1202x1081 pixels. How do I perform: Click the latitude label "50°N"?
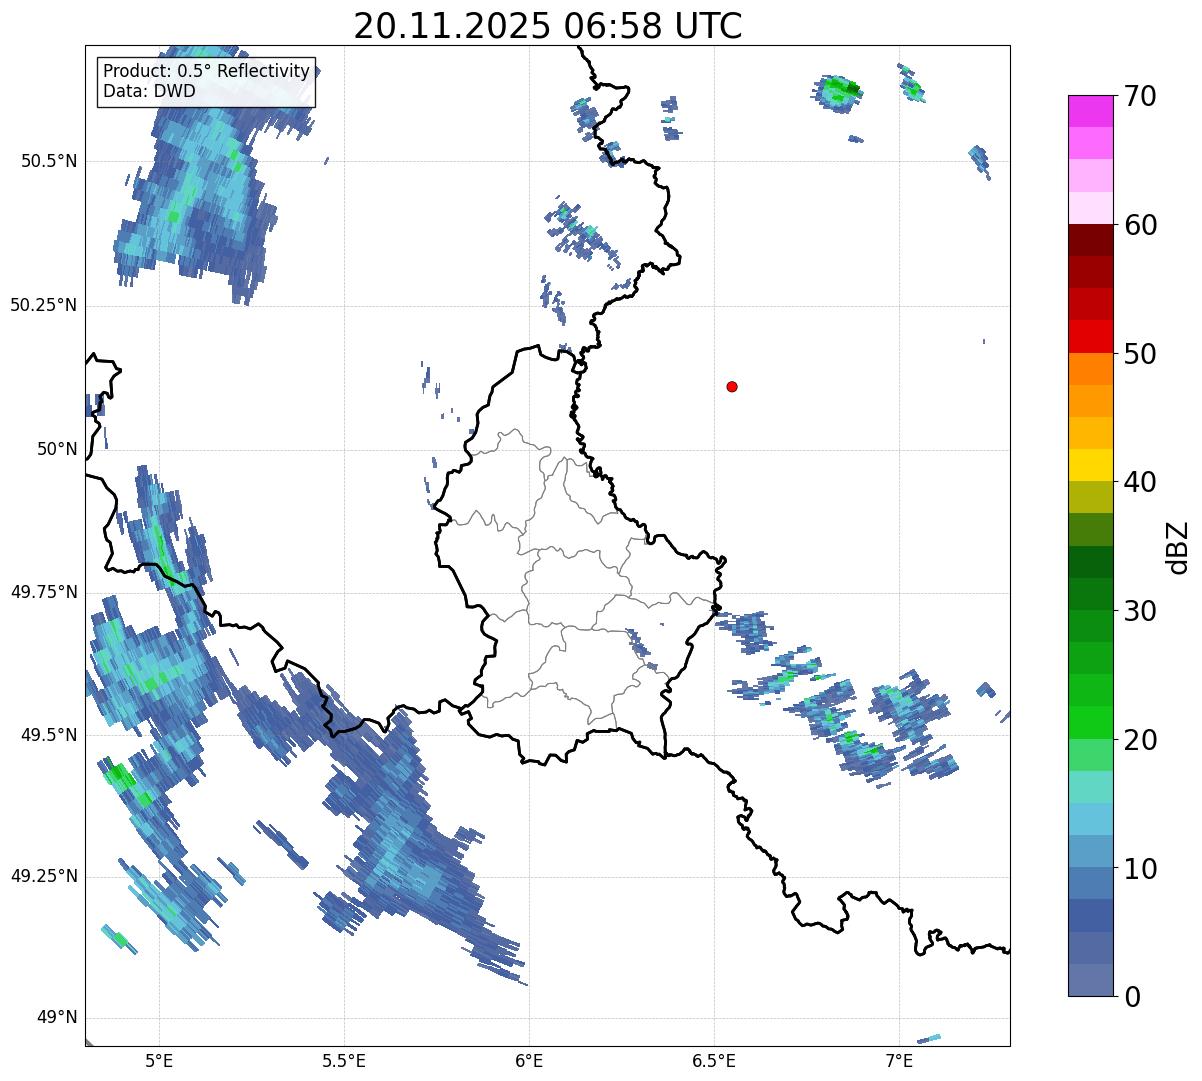pyautogui.click(x=58, y=449)
